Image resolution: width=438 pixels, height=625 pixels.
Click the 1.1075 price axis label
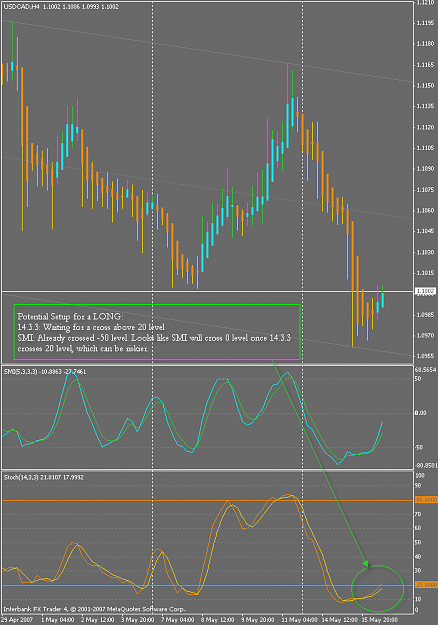[425, 190]
